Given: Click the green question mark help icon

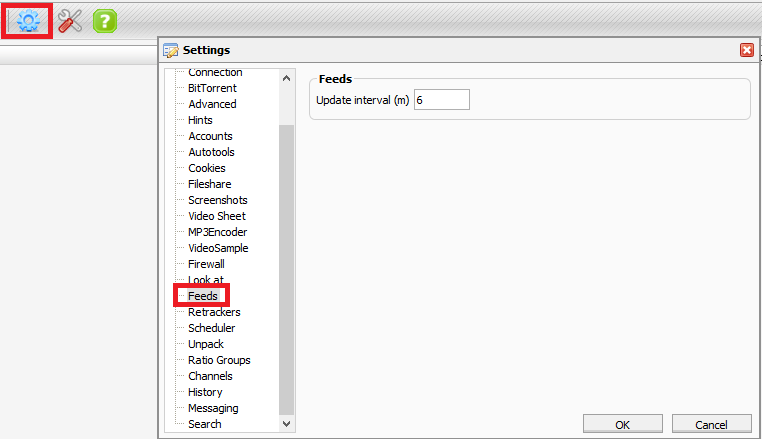Looking at the screenshot, I should tap(105, 20).
